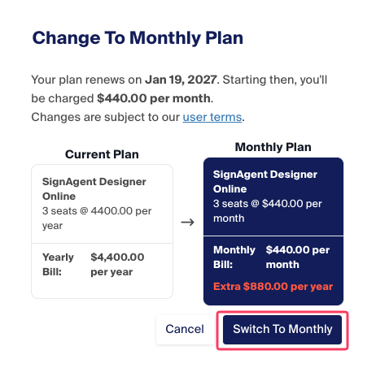Image resolution: width=376 pixels, height=372 pixels.
Task: Click the Change To Monthly Plan heading
Action: (x=138, y=38)
